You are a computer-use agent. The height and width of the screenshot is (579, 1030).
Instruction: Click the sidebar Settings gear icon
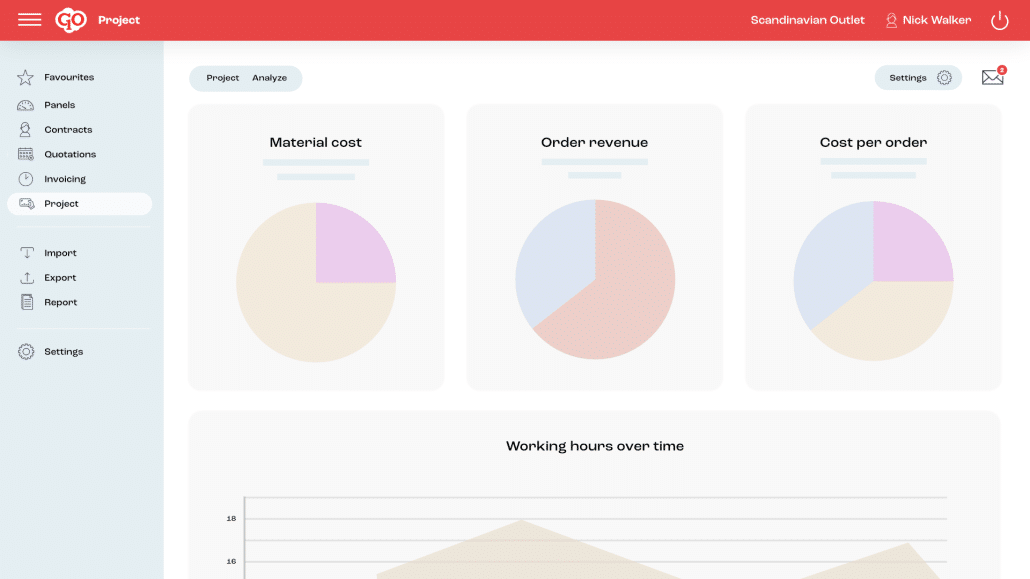coord(26,352)
